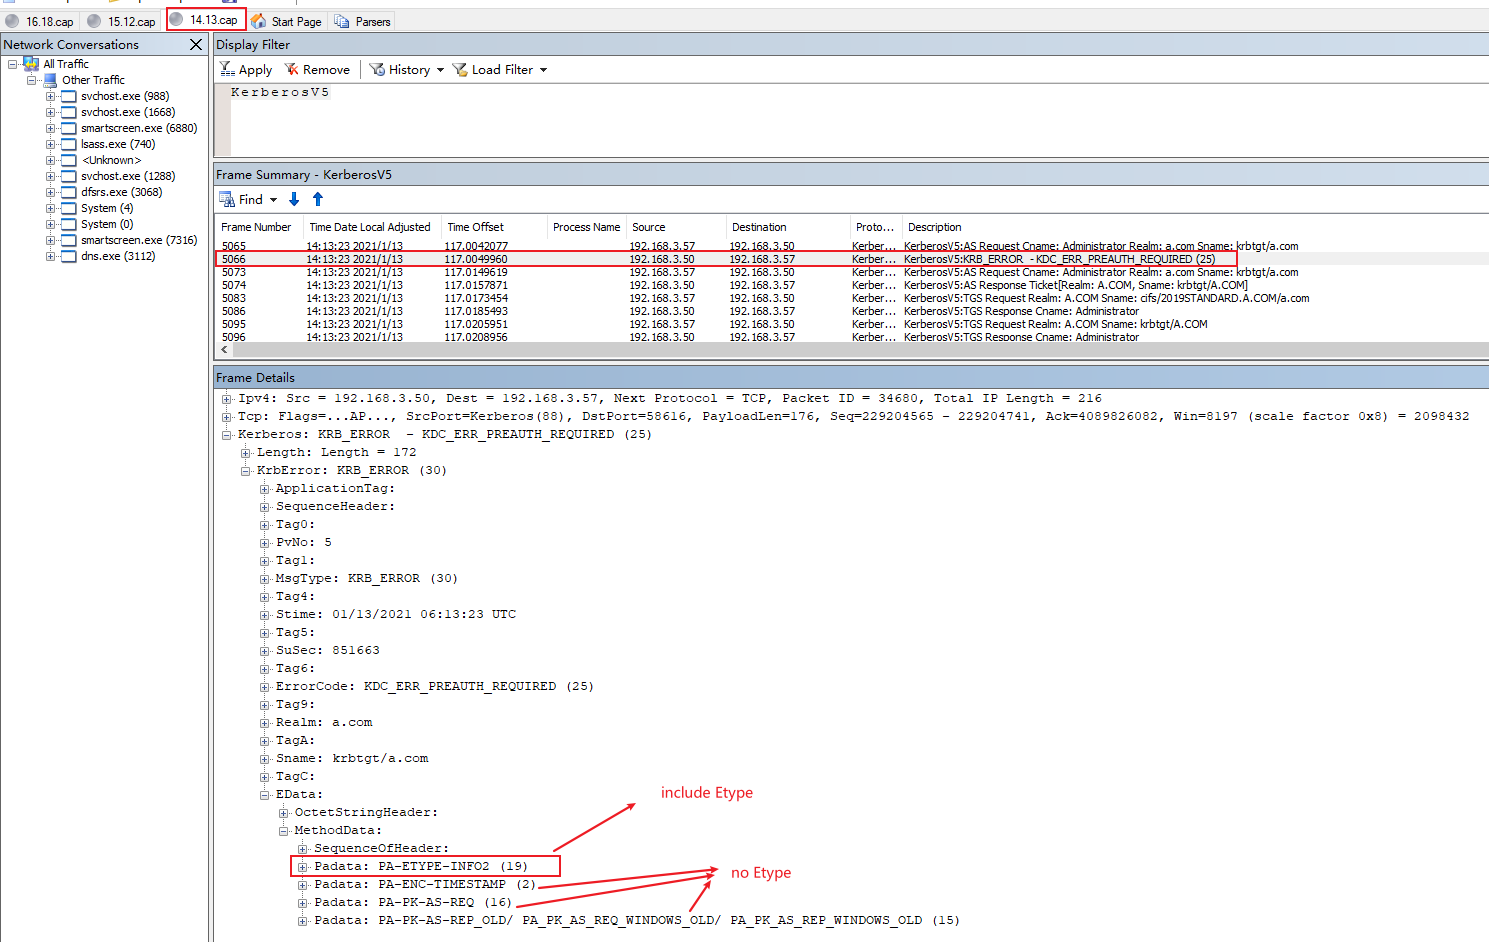1489x942 pixels.
Task: Click the KerberosV5 filter text field
Action: [858, 119]
